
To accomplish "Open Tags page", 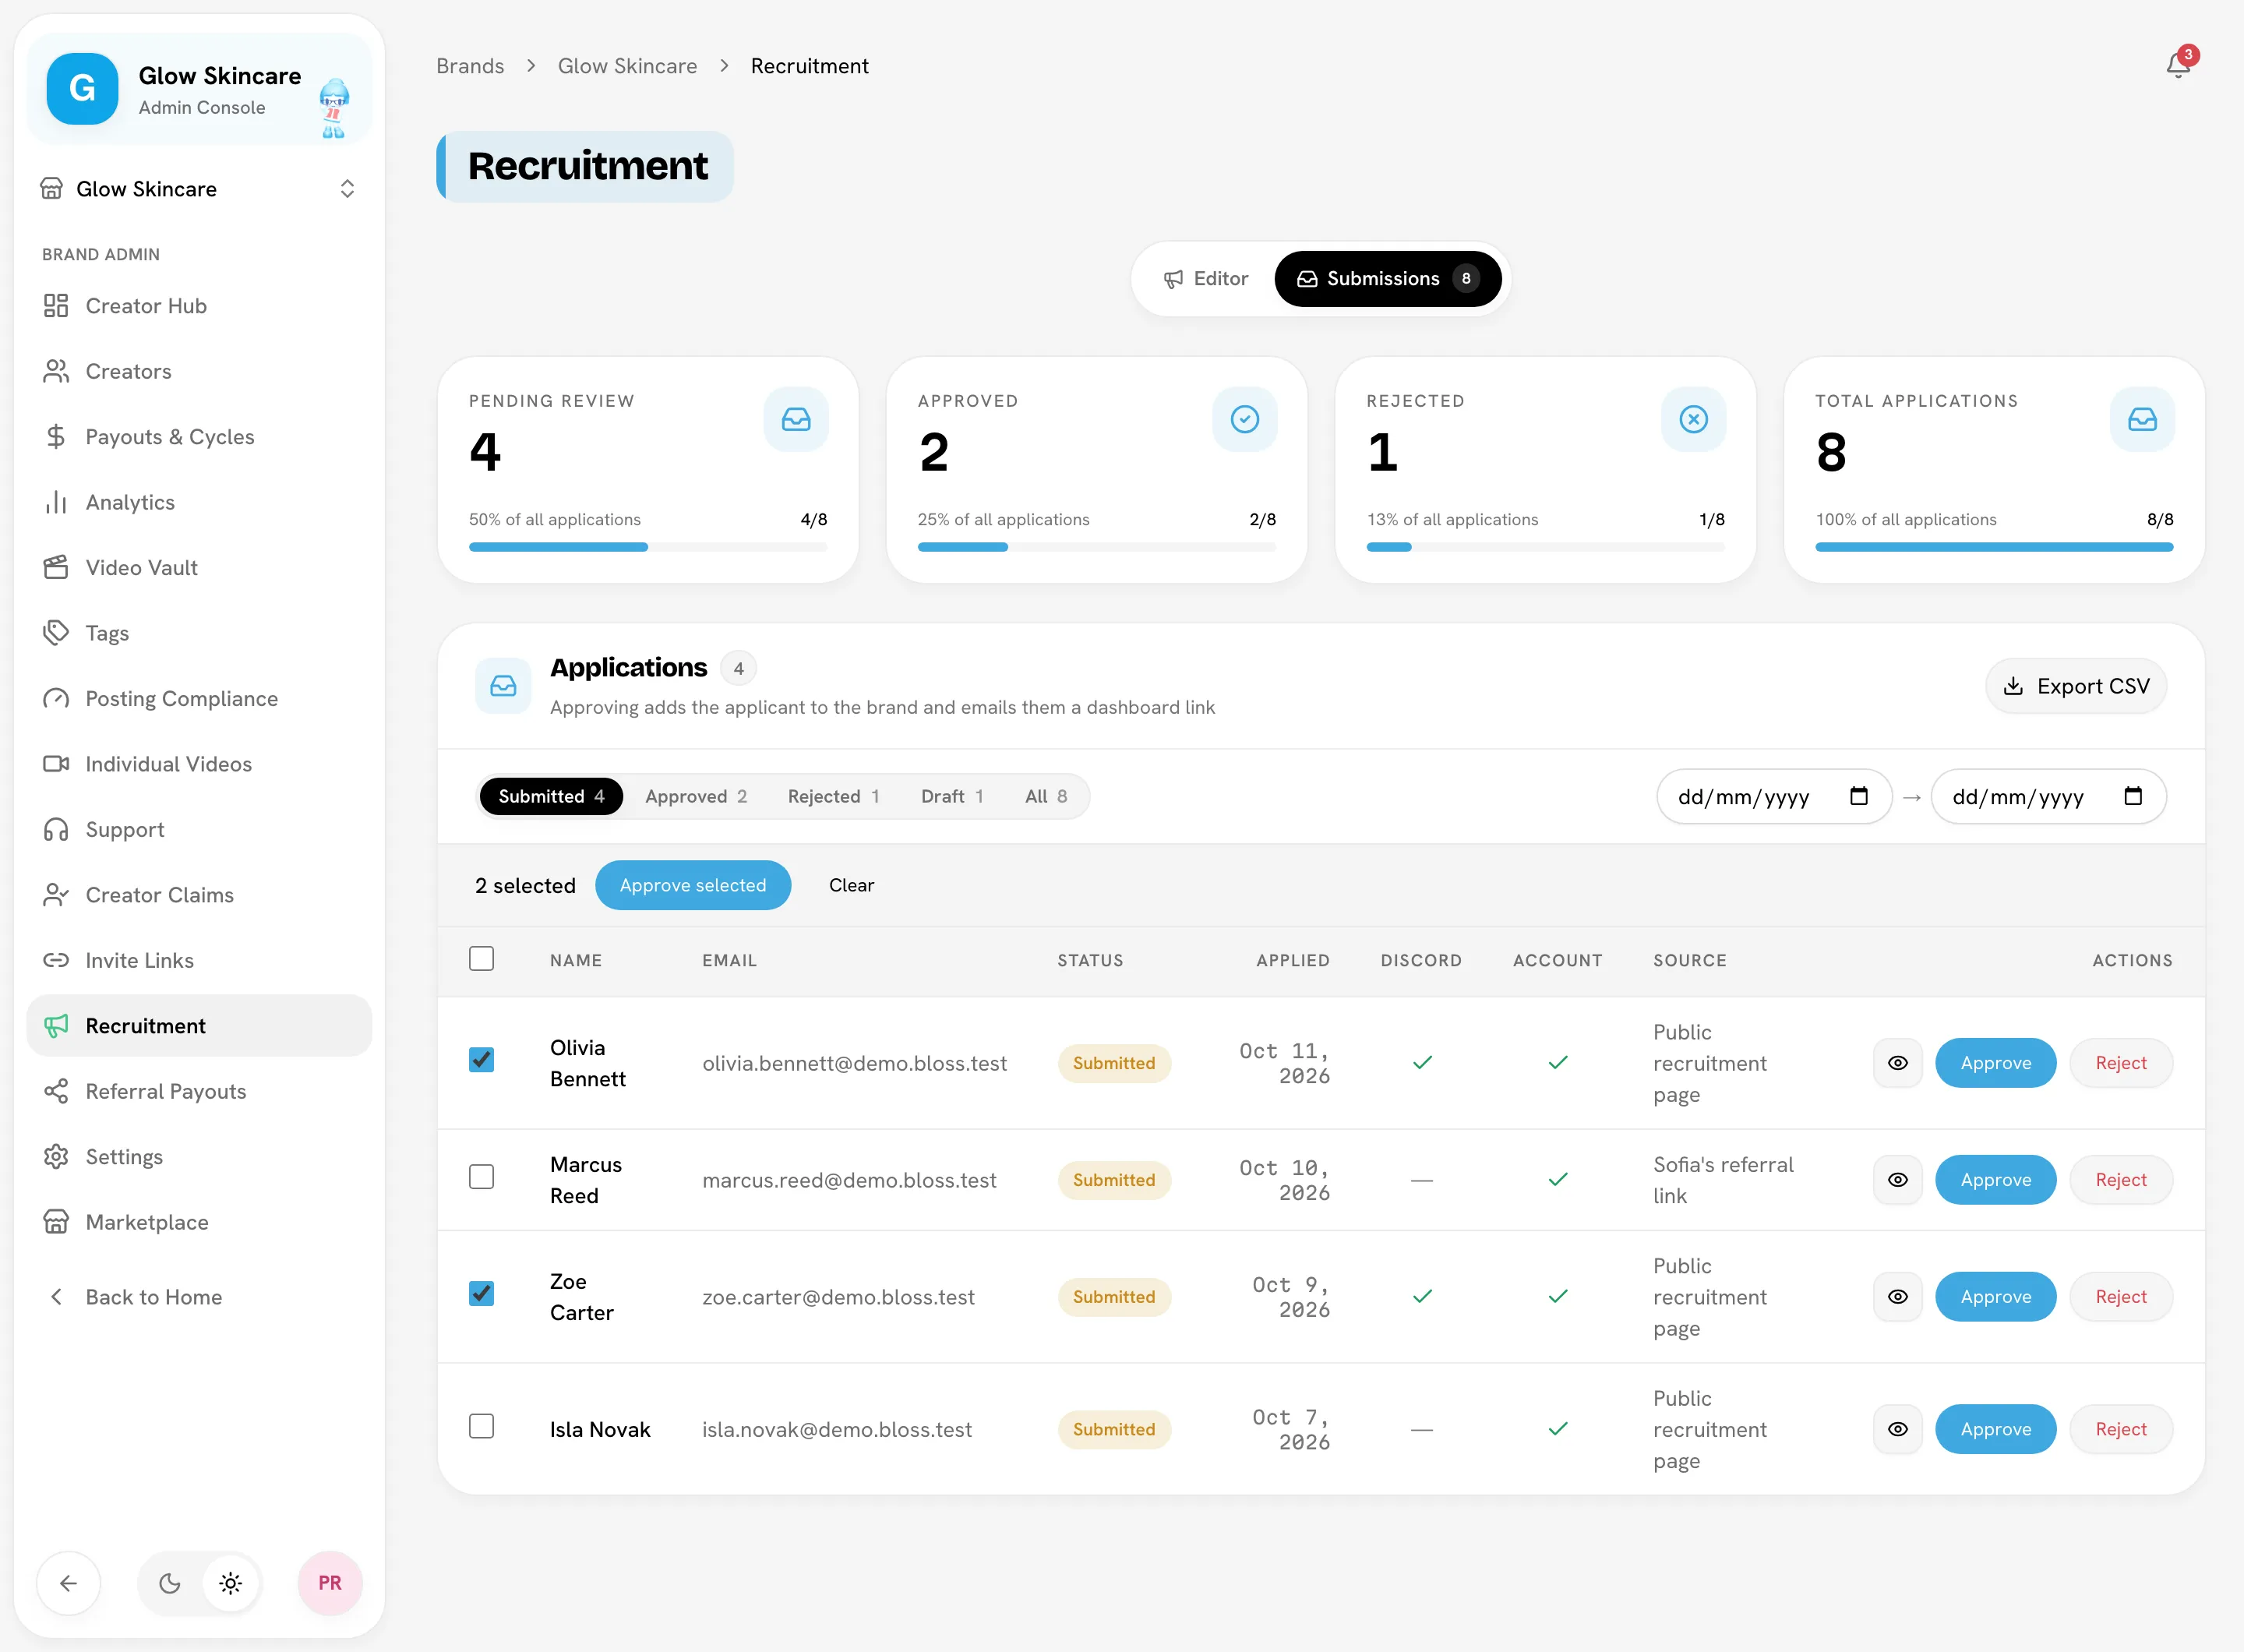I will pos(199,633).
